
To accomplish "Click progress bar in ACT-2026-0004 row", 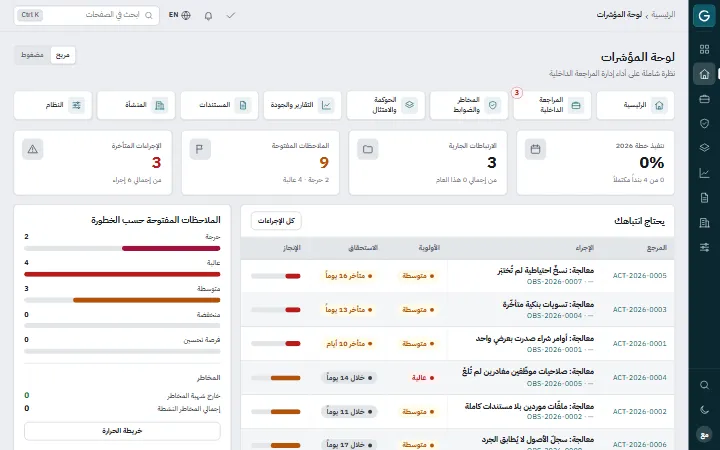I will [276, 378].
